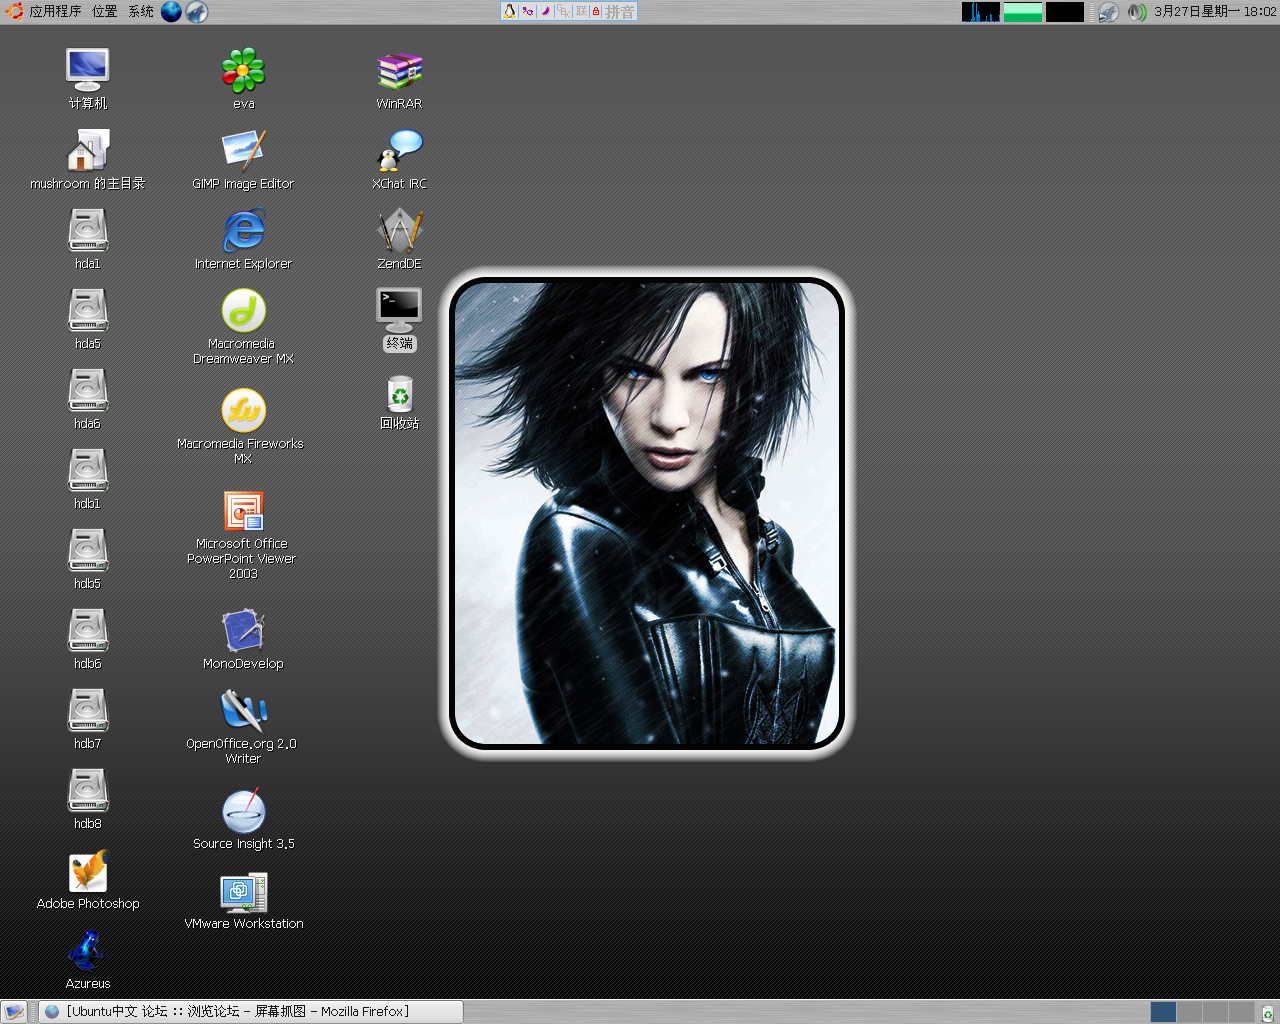Open the 位置 (Places) menu
The height and width of the screenshot is (1024, 1280).
104,12
